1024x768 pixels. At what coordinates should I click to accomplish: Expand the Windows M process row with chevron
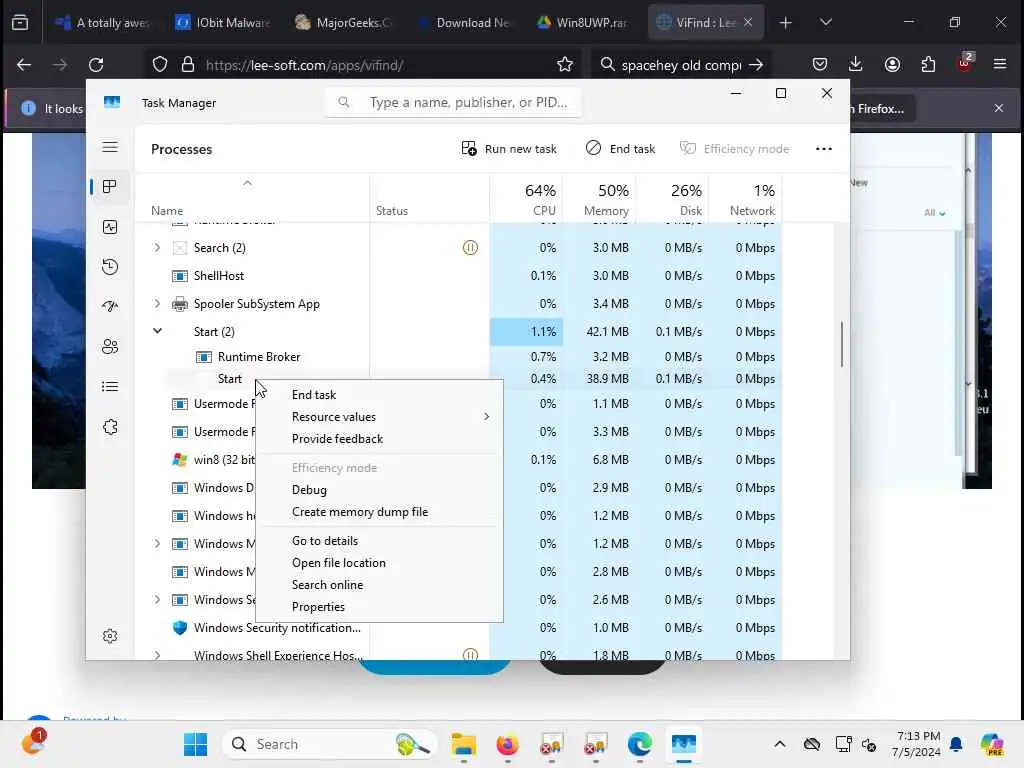pyautogui.click(x=157, y=543)
